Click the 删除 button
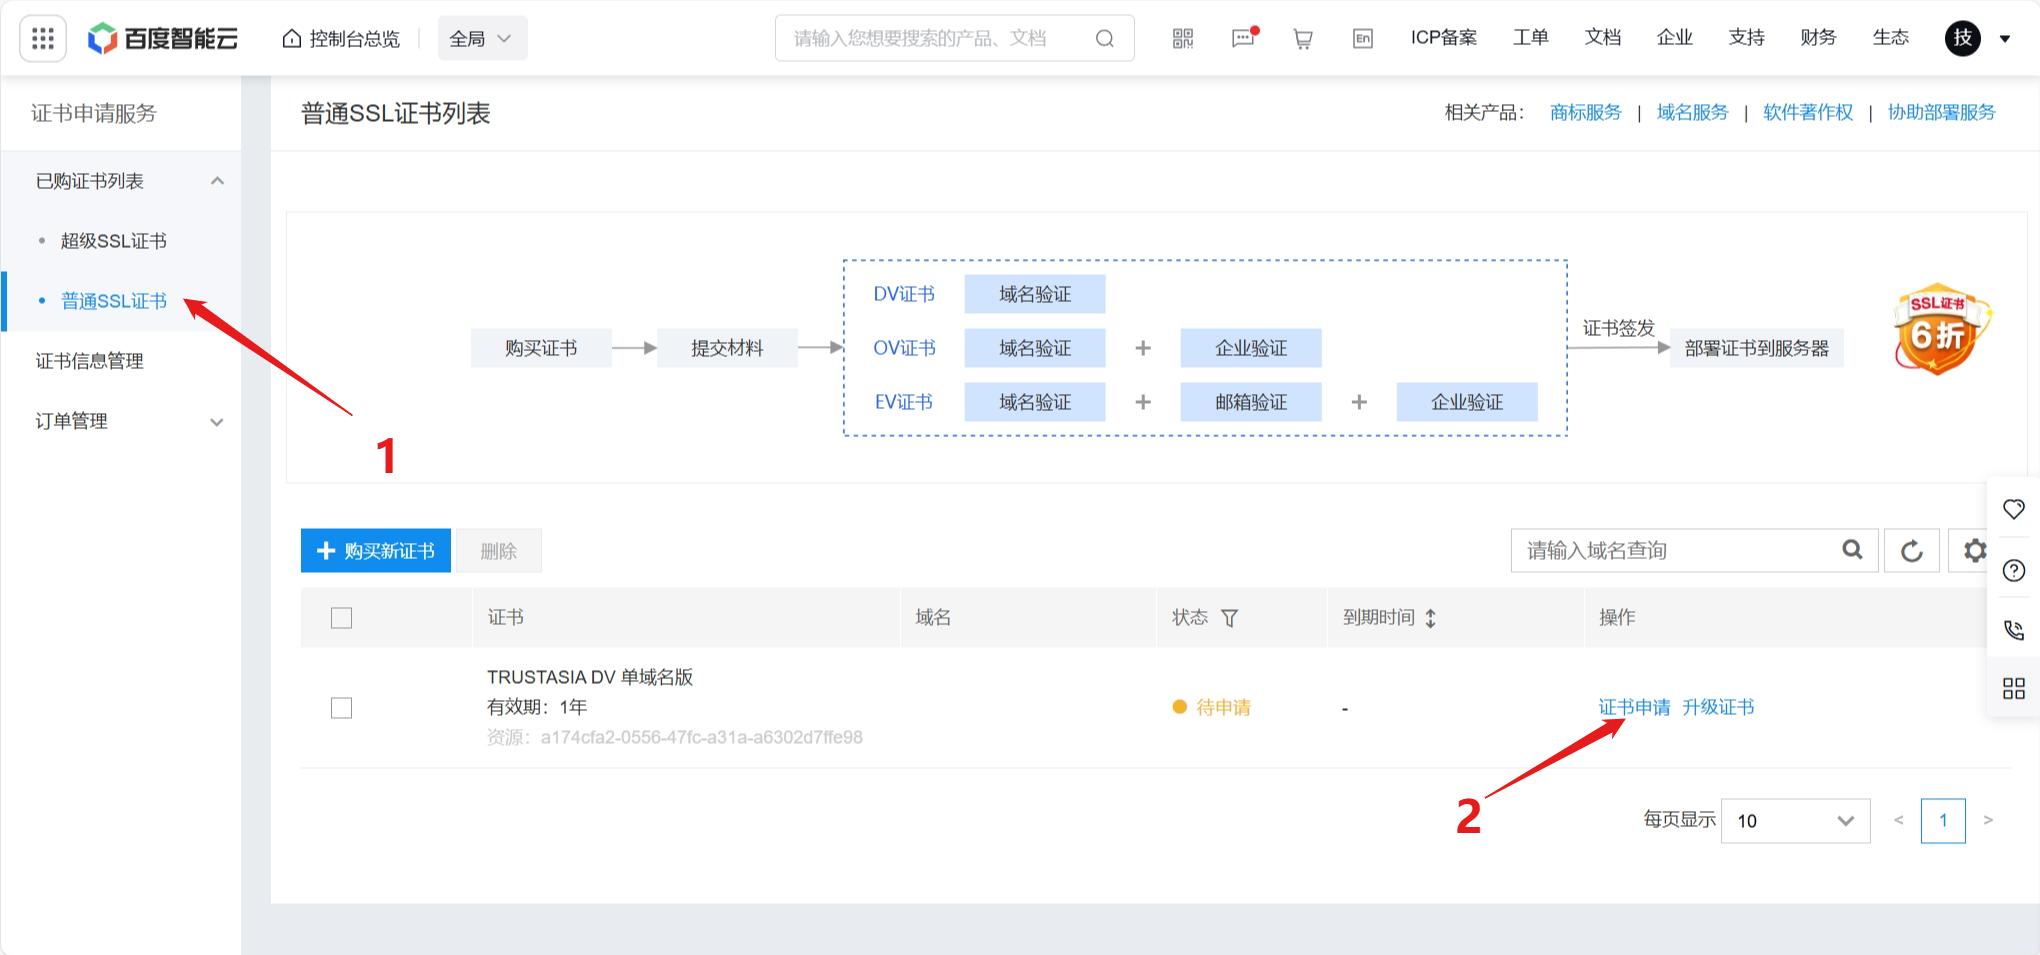Viewport: 2040px width, 955px height. pyautogui.click(x=498, y=551)
